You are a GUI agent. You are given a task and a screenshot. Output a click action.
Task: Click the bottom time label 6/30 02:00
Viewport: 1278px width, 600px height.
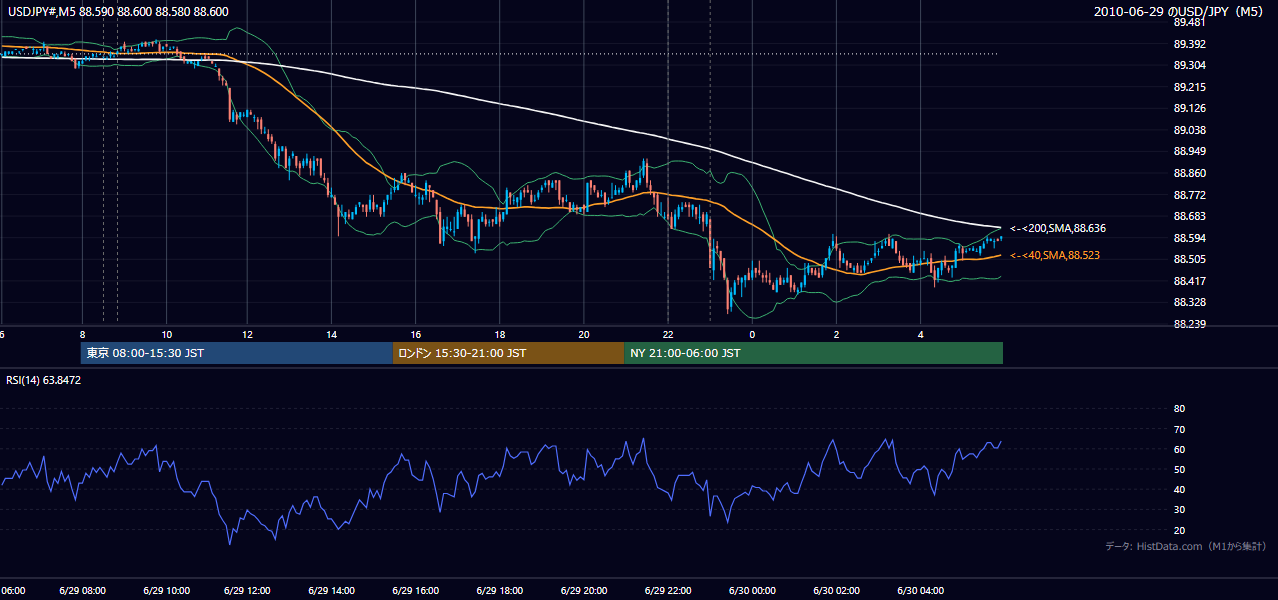(836, 591)
